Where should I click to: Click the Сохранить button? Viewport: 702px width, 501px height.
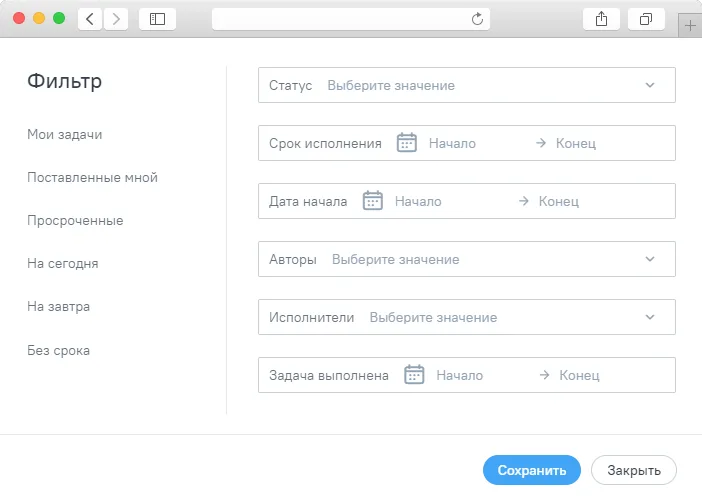coord(532,470)
